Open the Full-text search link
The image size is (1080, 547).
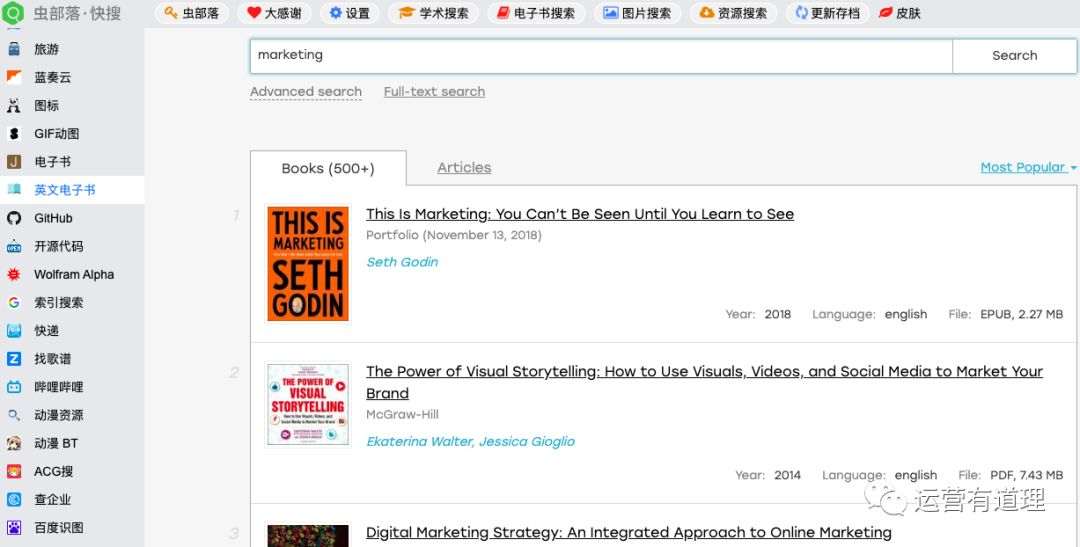click(x=434, y=92)
